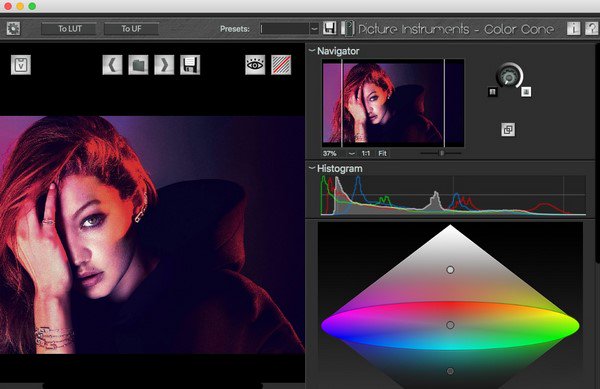Click the split compare view icon in top toolbar
This screenshot has height=389, width=600.
pos(347,29)
